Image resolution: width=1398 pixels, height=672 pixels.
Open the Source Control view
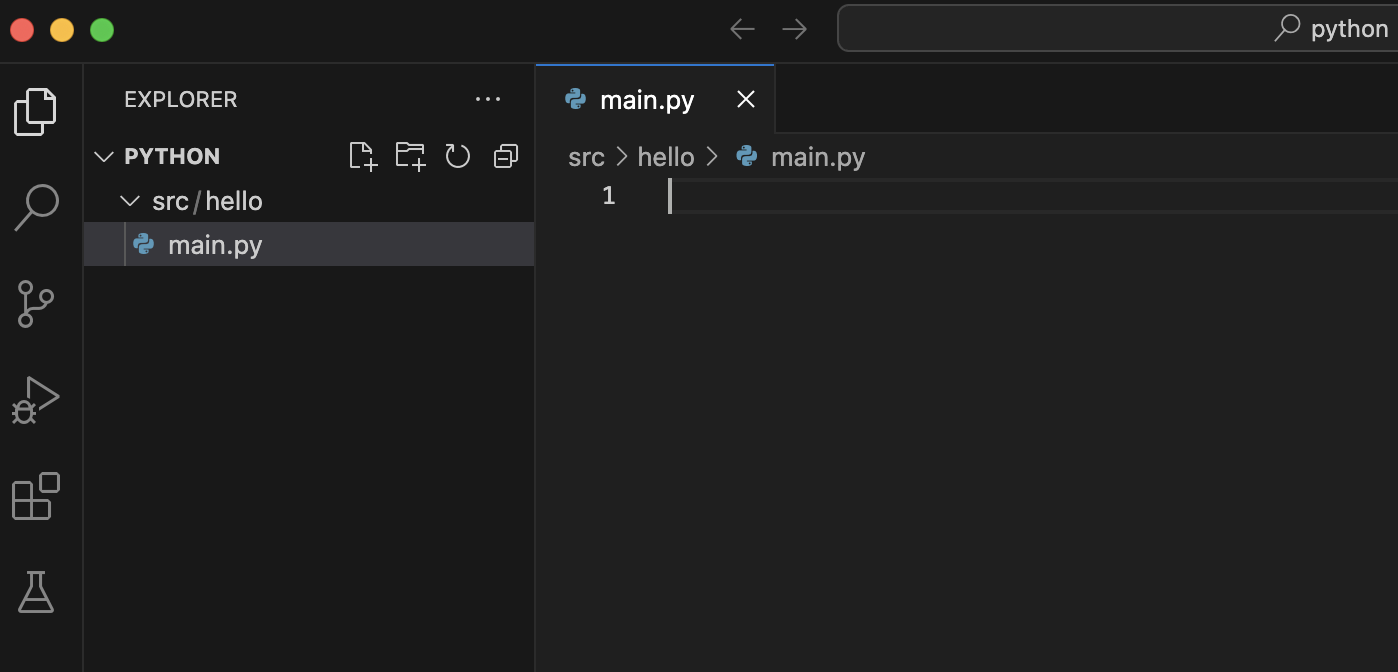[x=36, y=304]
